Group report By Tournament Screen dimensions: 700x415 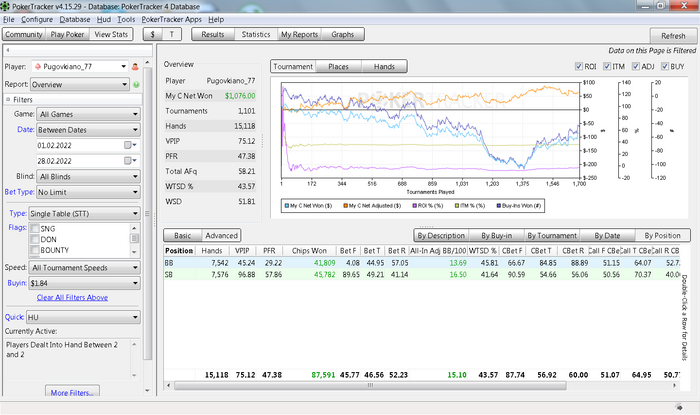point(552,236)
